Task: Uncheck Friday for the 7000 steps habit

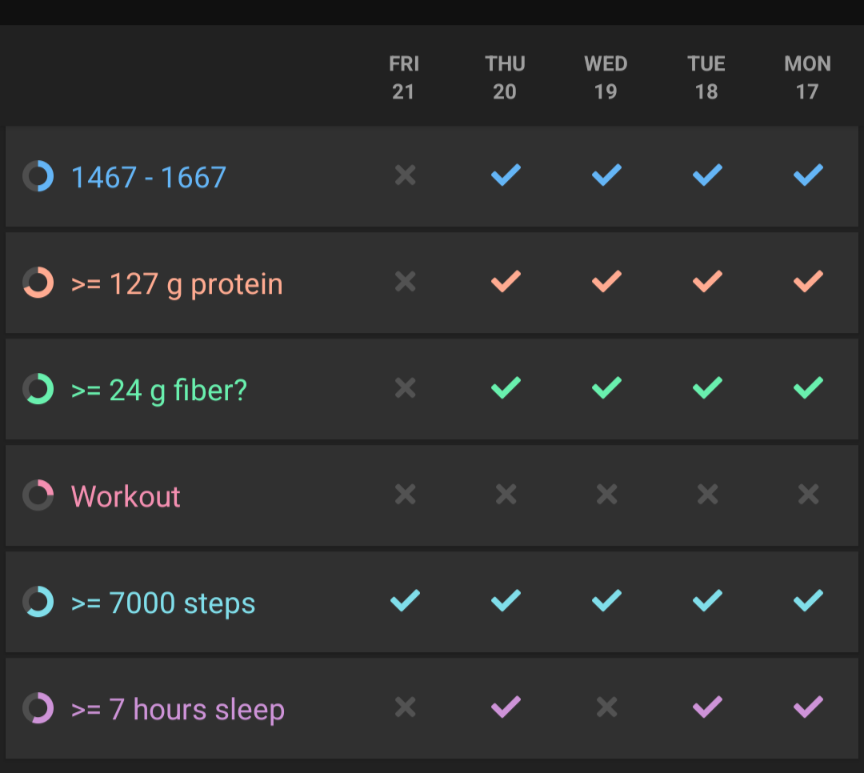Action: 404,601
